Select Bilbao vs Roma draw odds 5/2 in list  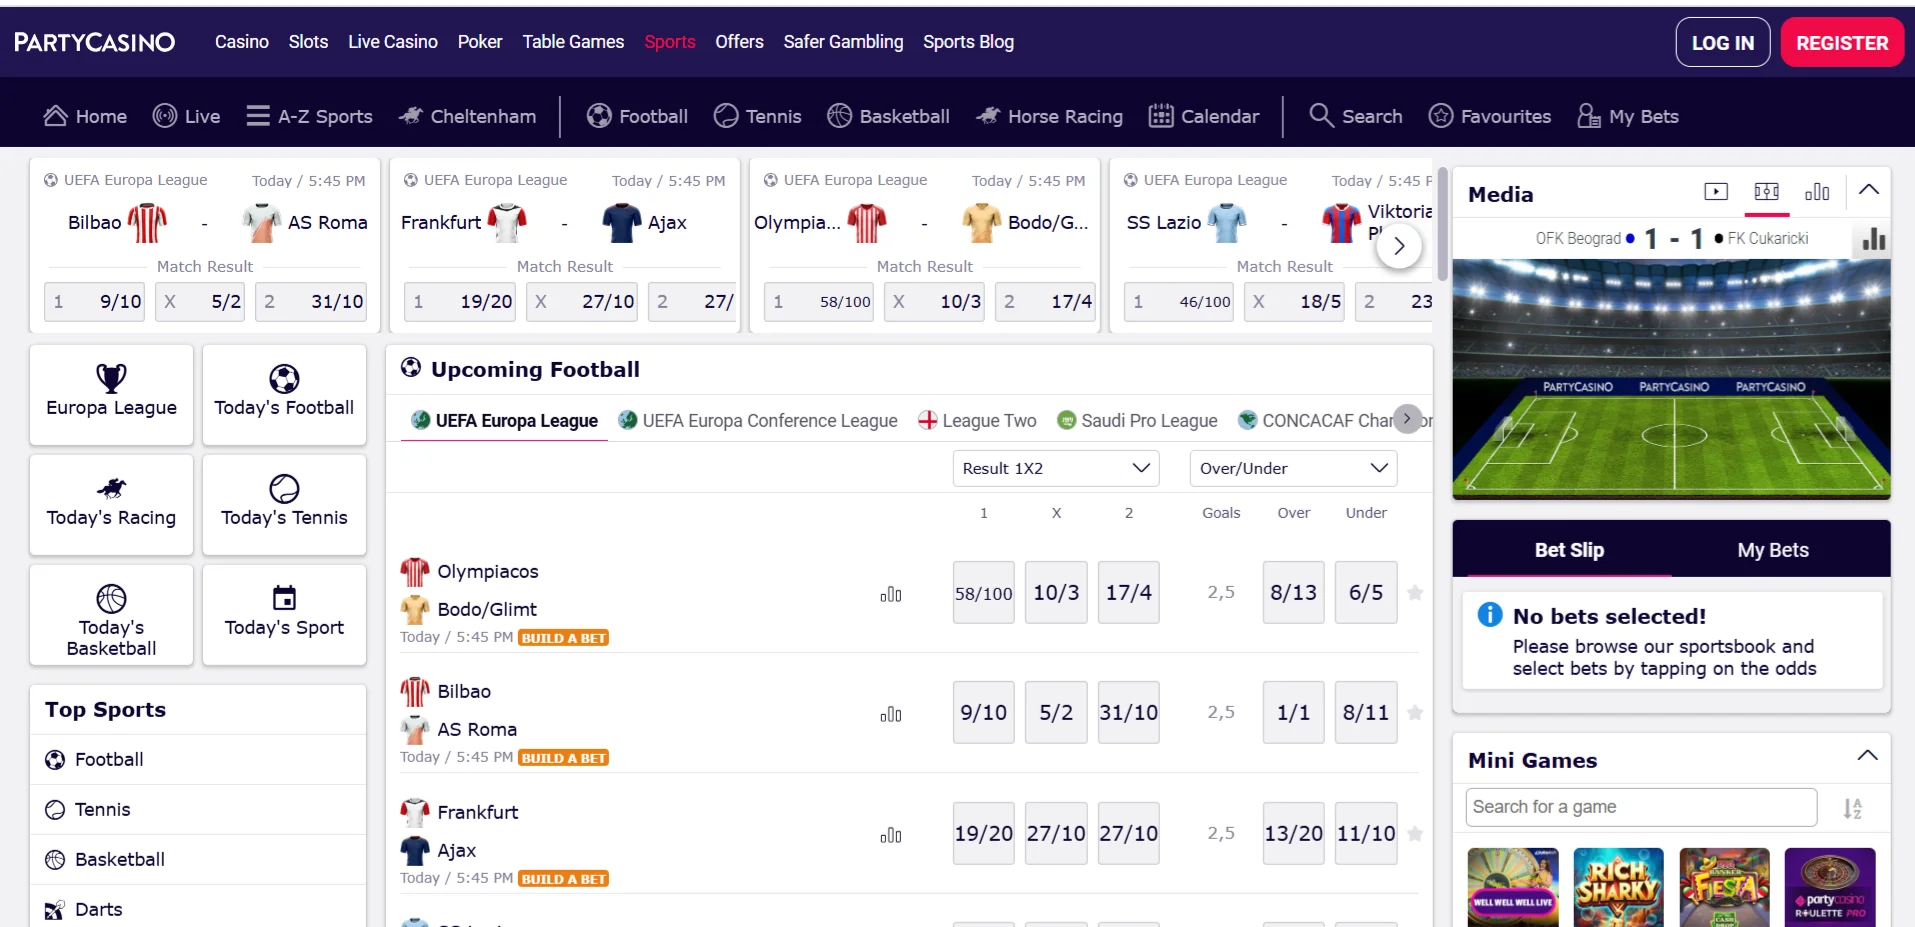click(1056, 713)
